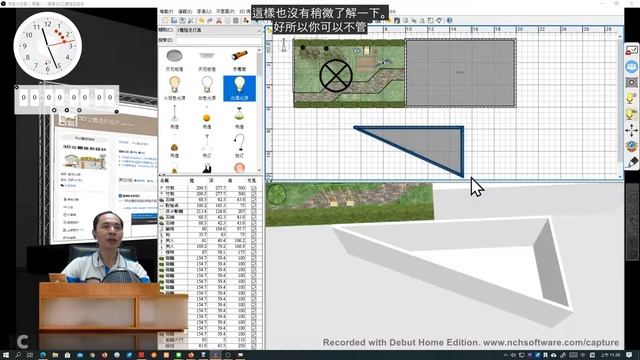
Task: Click the topmost screen-pen sidebar icon
Action: tap(631, 51)
